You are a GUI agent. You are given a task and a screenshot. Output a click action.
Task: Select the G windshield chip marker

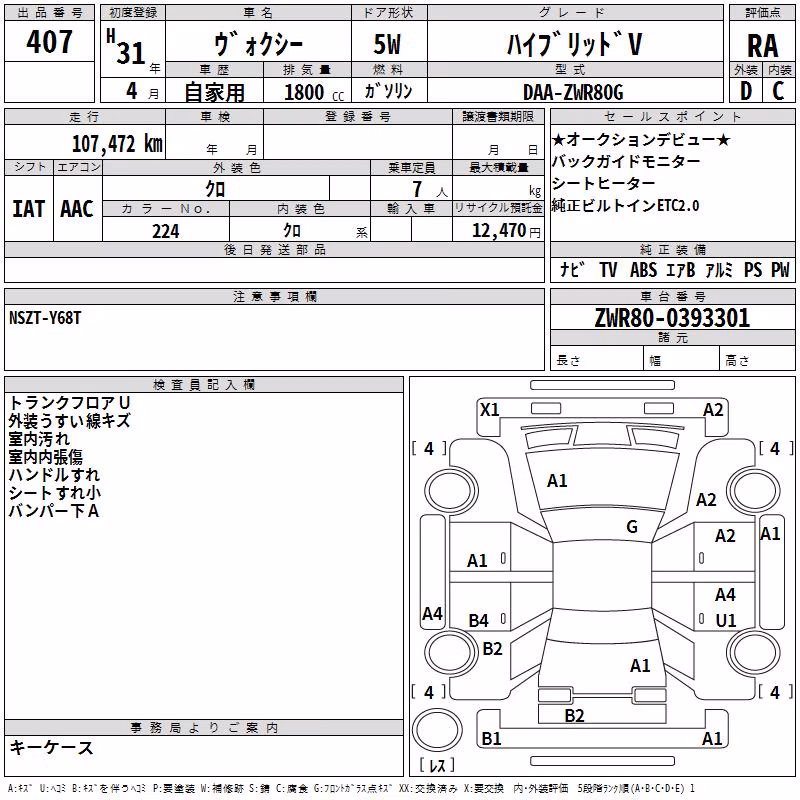point(632,526)
